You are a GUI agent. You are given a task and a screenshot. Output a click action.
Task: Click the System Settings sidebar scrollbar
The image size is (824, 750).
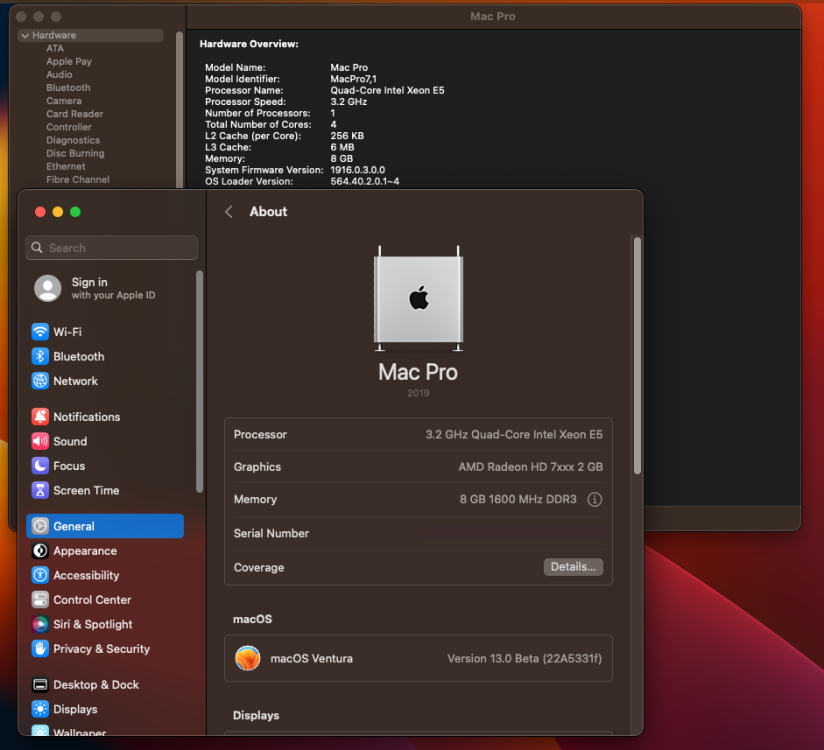[x=199, y=382]
